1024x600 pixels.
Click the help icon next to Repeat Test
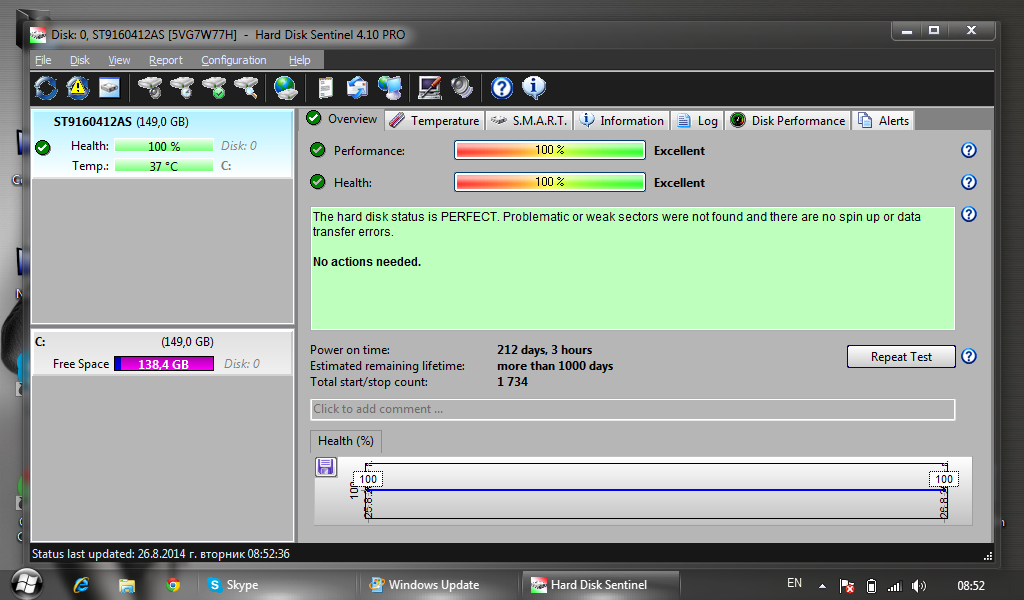(968, 356)
